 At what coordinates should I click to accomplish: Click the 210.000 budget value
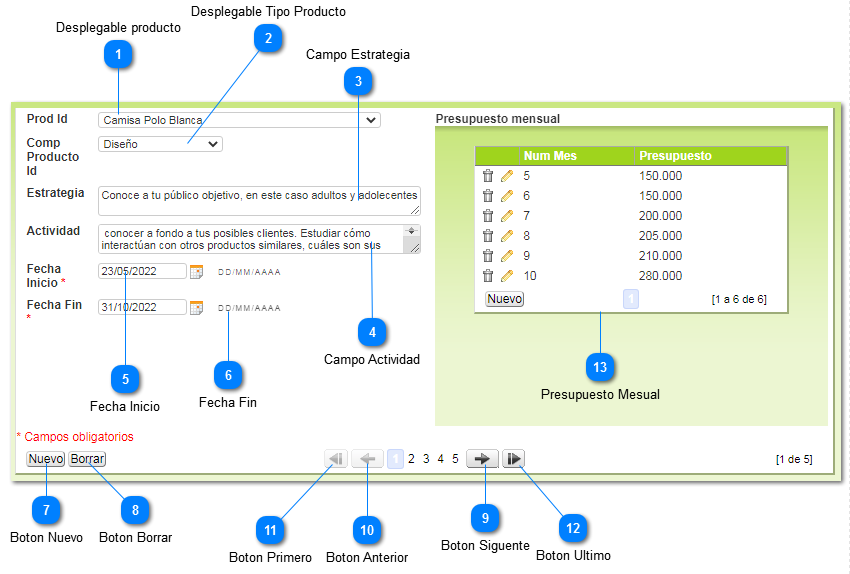pyautogui.click(x=660, y=256)
